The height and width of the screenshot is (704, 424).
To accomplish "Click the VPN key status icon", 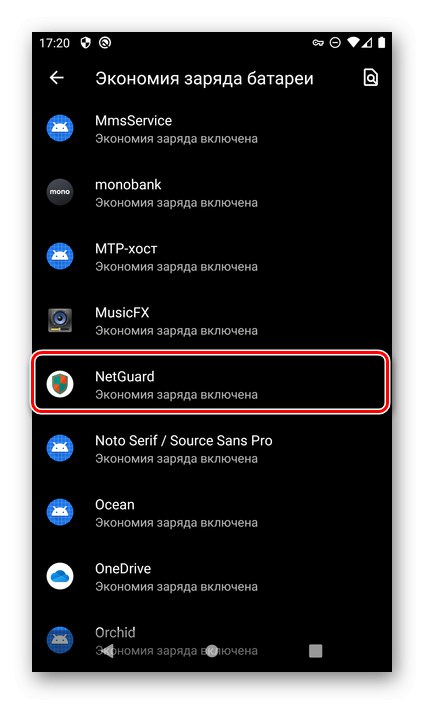I will tap(318, 43).
